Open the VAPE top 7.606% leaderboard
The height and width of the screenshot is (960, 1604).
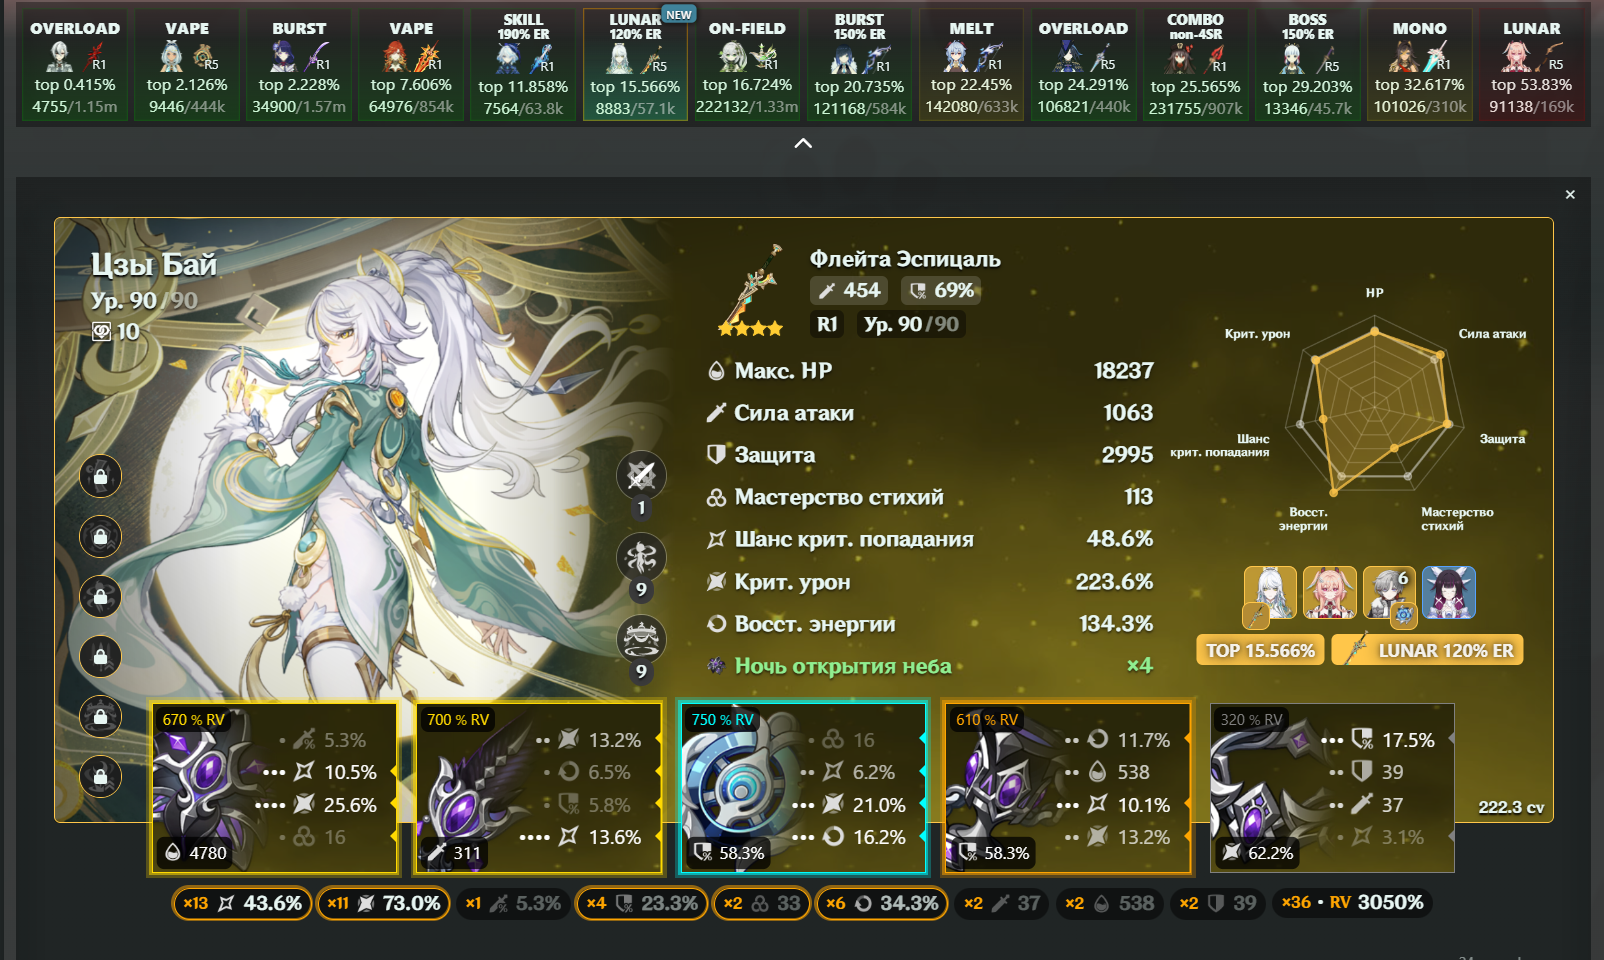pyautogui.click(x=411, y=65)
